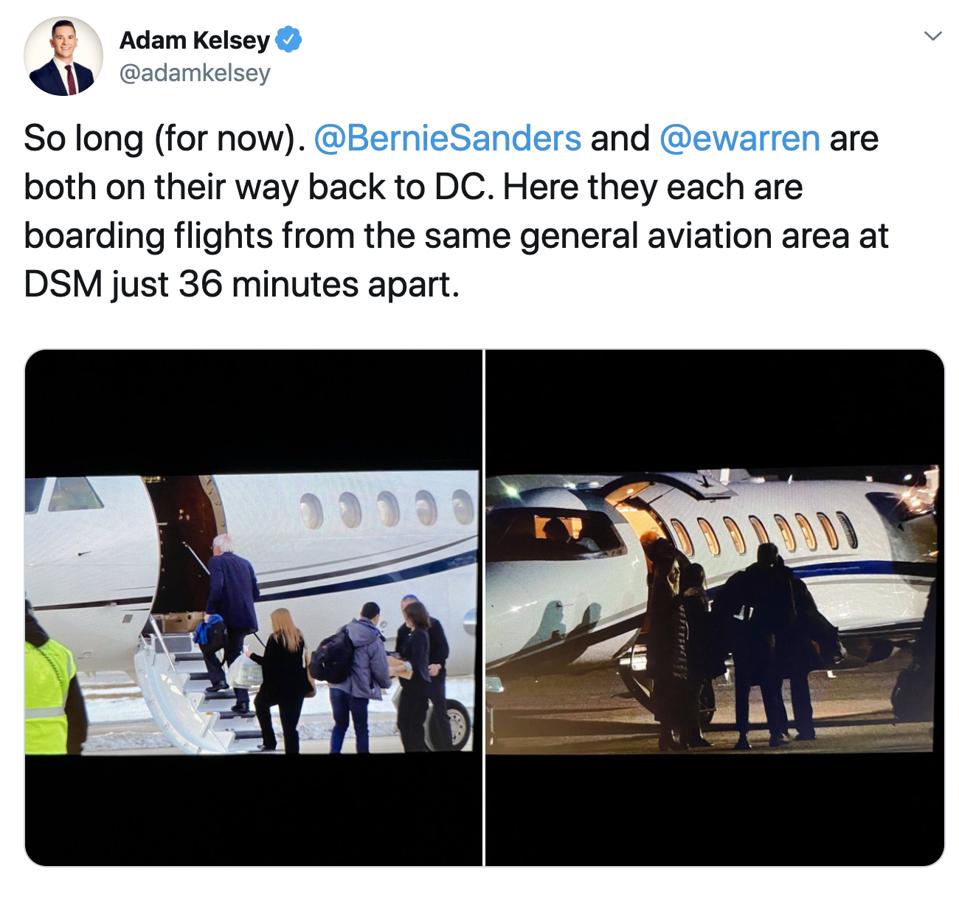Click the "So long (for now)." text
Image resolution: width=959 pixels, height=900 pixels.
tap(164, 138)
